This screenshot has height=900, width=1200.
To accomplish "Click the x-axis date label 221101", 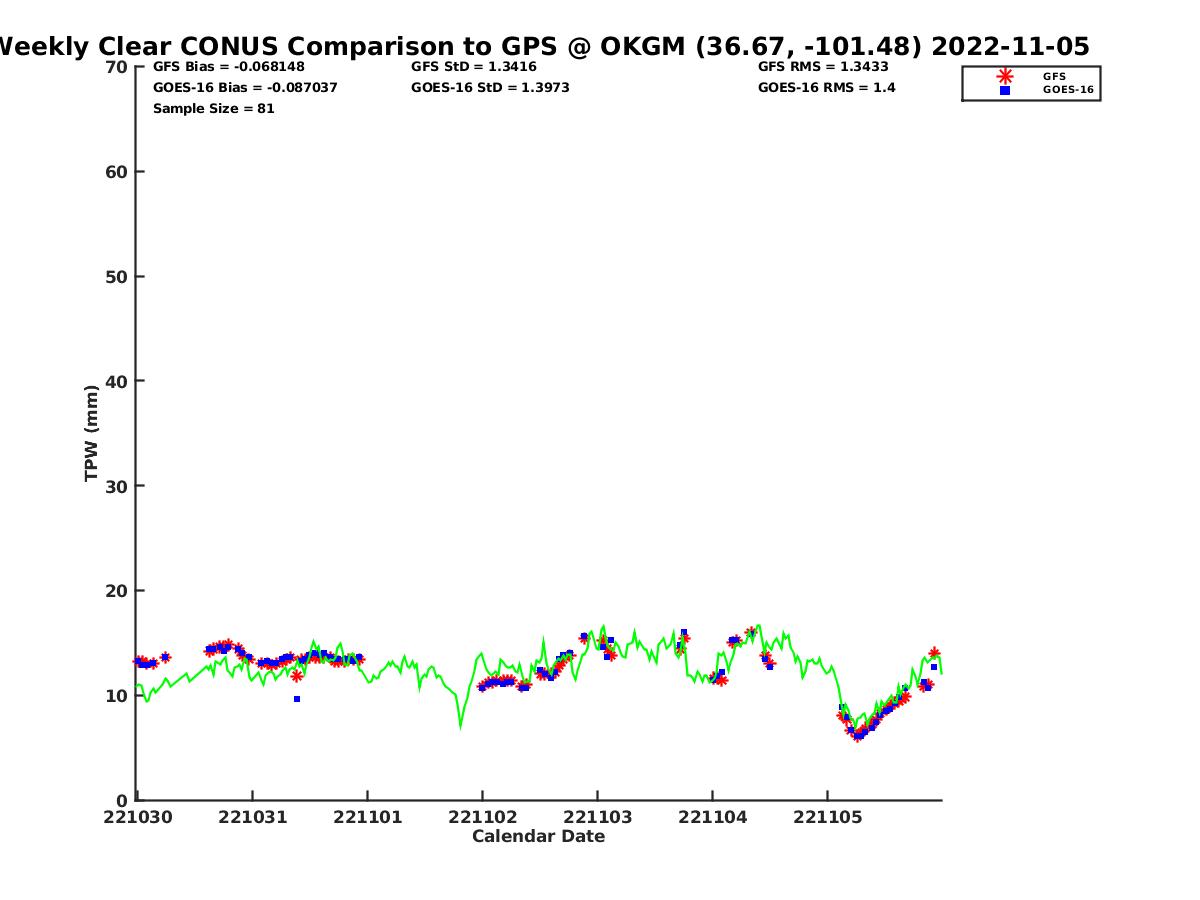I will pyautogui.click(x=367, y=817).
